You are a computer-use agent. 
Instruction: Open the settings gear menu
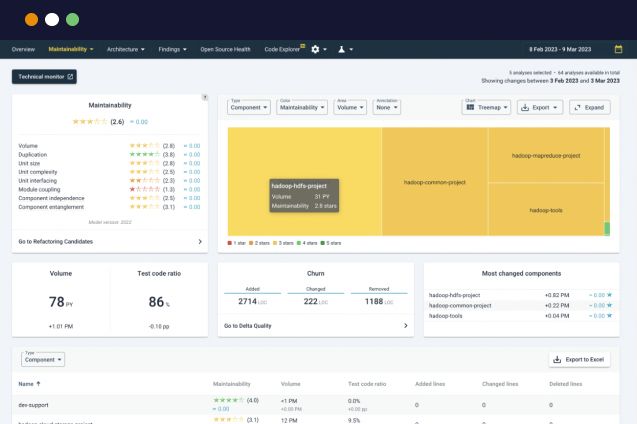(x=318, y=49)
